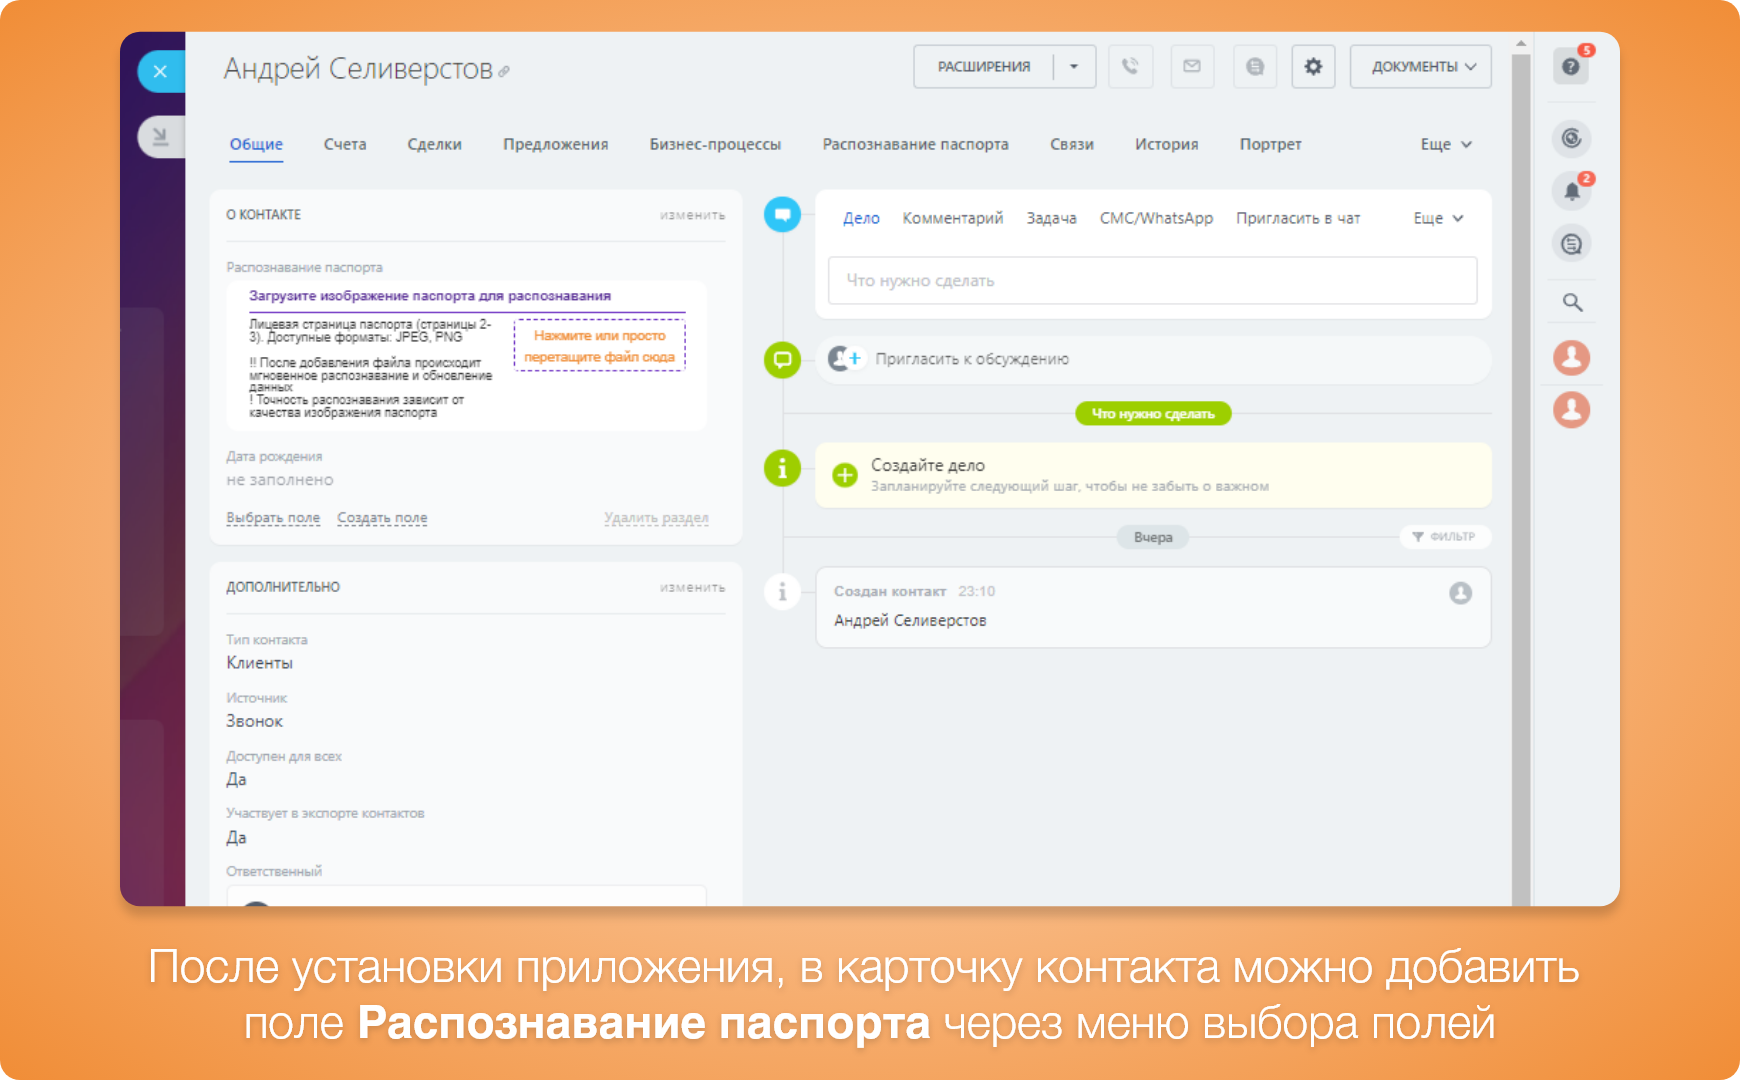Click the Что нужно сделать input field
The height and width of the screenshot is (1080, 1740).
coord(1152,281)
